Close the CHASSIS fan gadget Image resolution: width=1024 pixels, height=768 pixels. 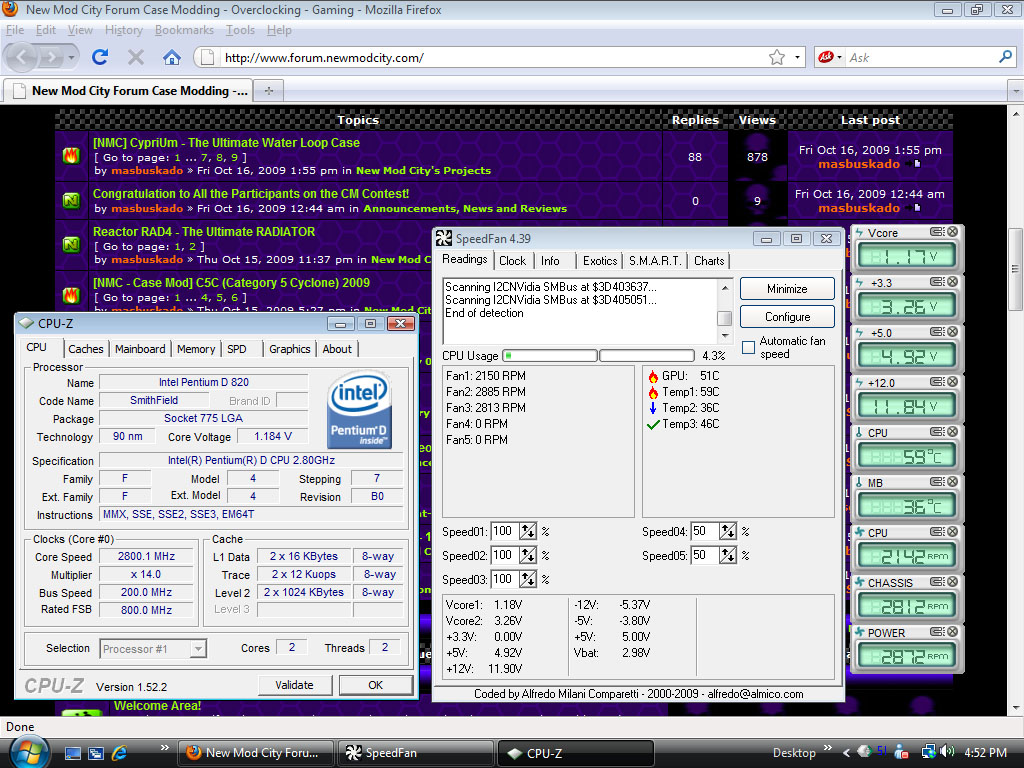952,582
